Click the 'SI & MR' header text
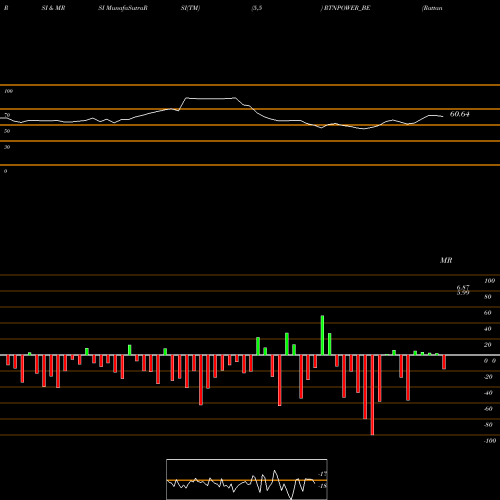The image size is (500, 500). (53, 8)
